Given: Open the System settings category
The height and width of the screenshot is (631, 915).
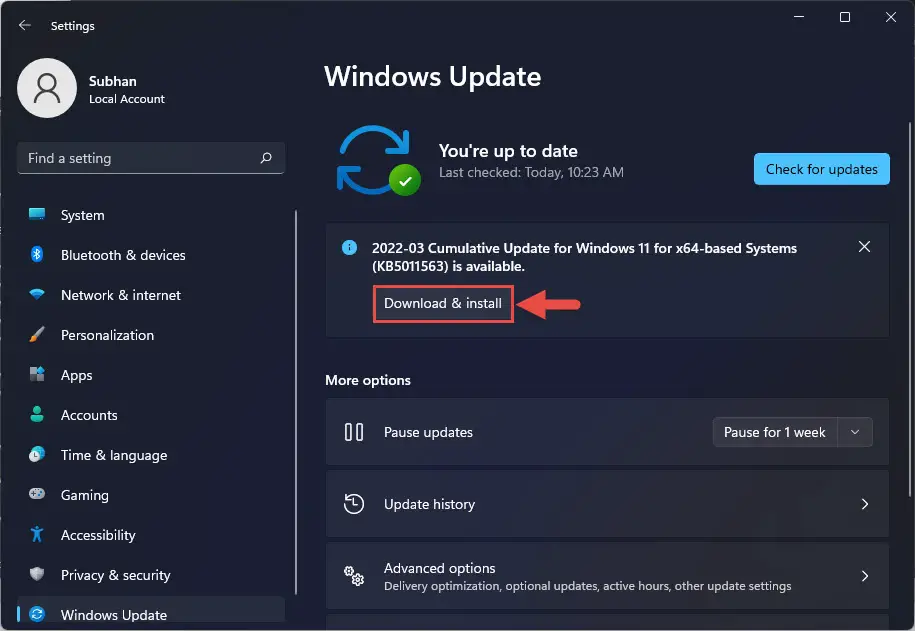Looking at the screenshot, I should 82,215.
